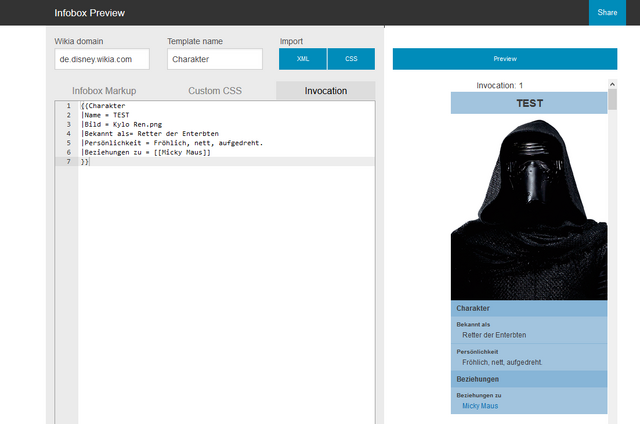Viewport: 640px width, 424px height.
Task: Import via the CSS button
Action: pyautogui.click(x=351, y=59)
